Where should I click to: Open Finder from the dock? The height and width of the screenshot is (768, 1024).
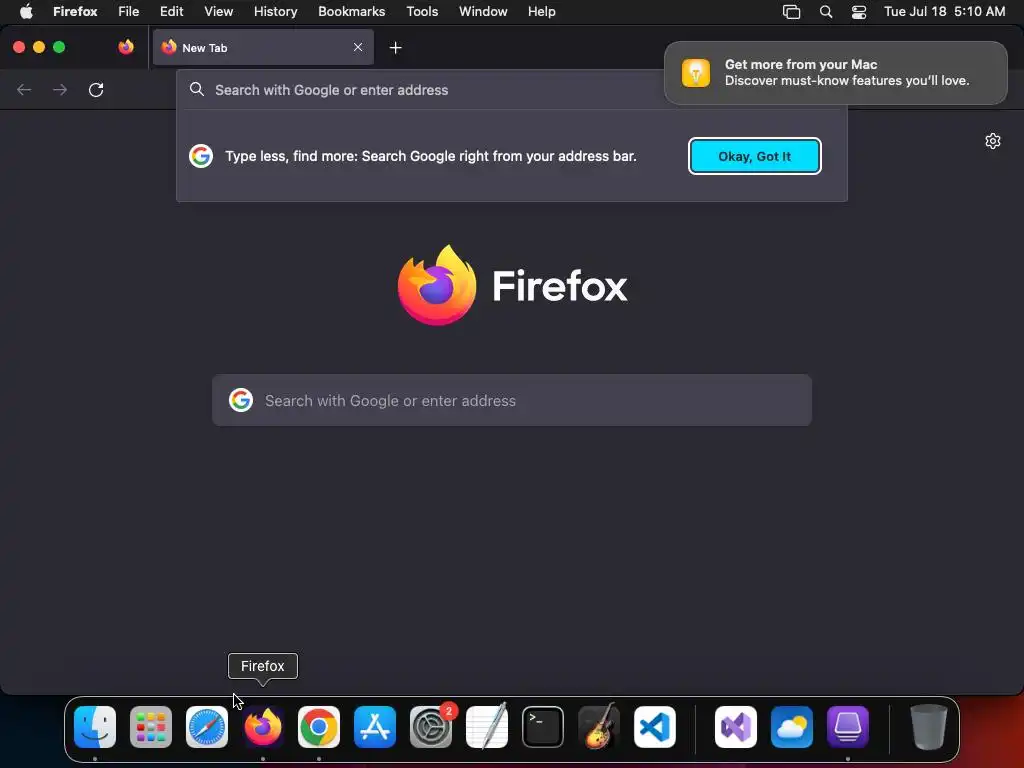tap(95, 727)
